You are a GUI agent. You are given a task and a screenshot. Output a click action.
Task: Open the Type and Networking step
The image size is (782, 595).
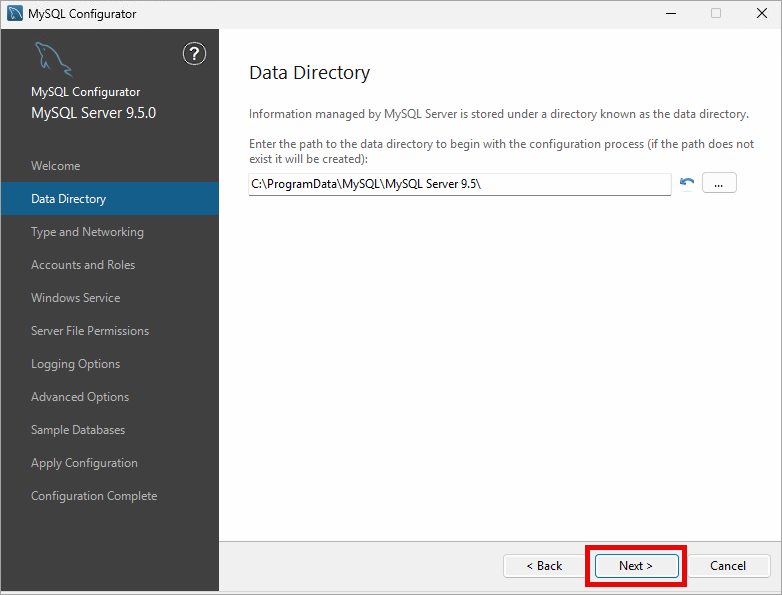tap(88, 232)
